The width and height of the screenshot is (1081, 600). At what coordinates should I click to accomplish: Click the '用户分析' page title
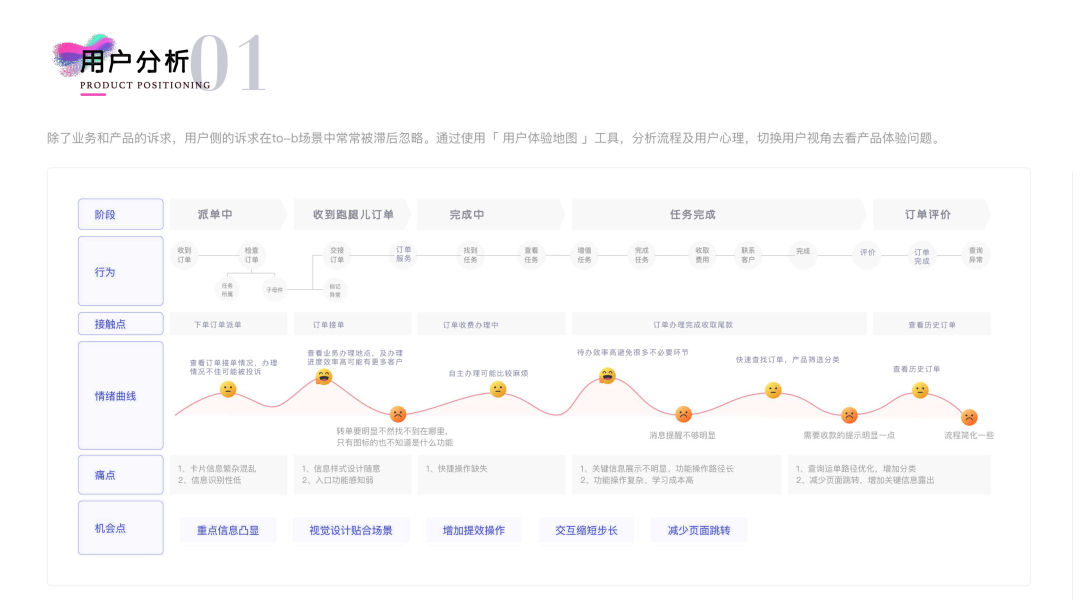(x=134, y=62)
